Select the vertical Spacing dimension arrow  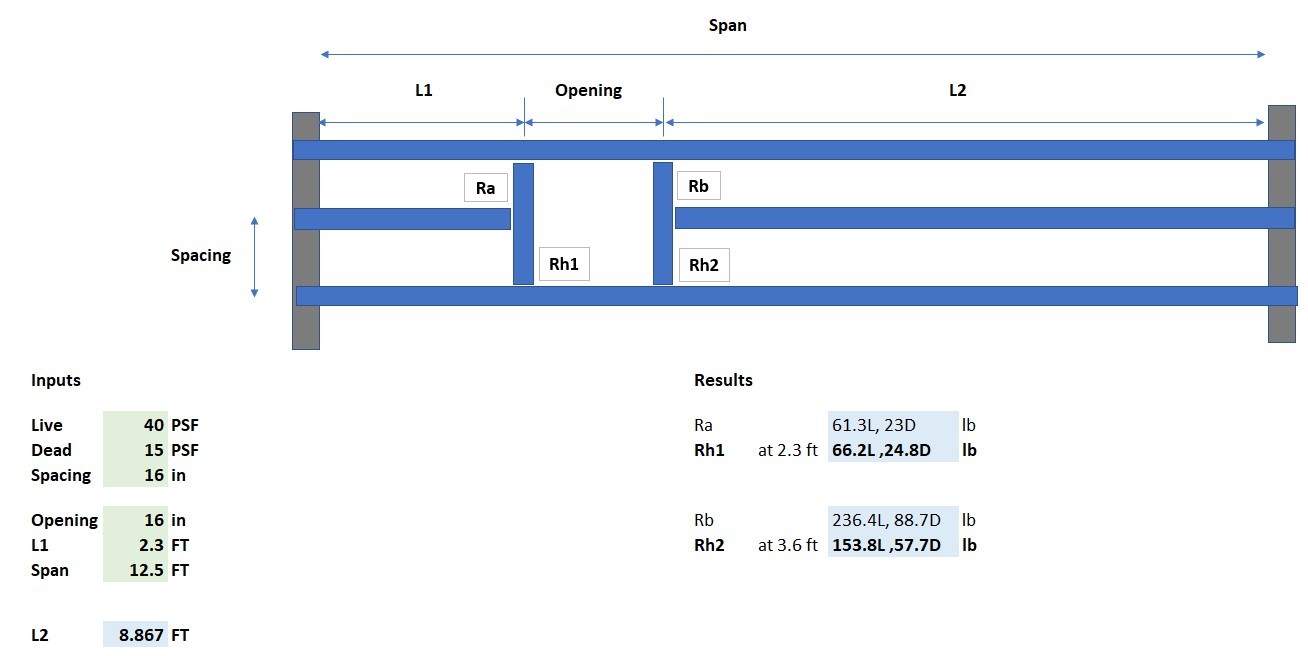click(254, 257)
